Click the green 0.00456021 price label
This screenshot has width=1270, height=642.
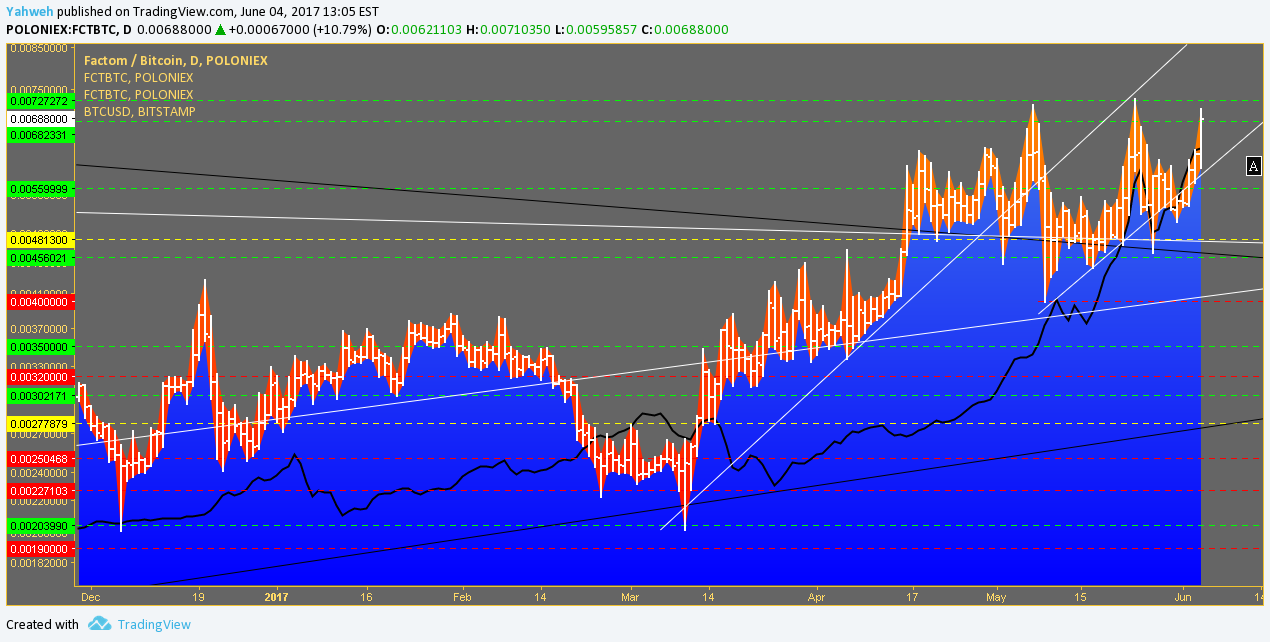point(39,258)
